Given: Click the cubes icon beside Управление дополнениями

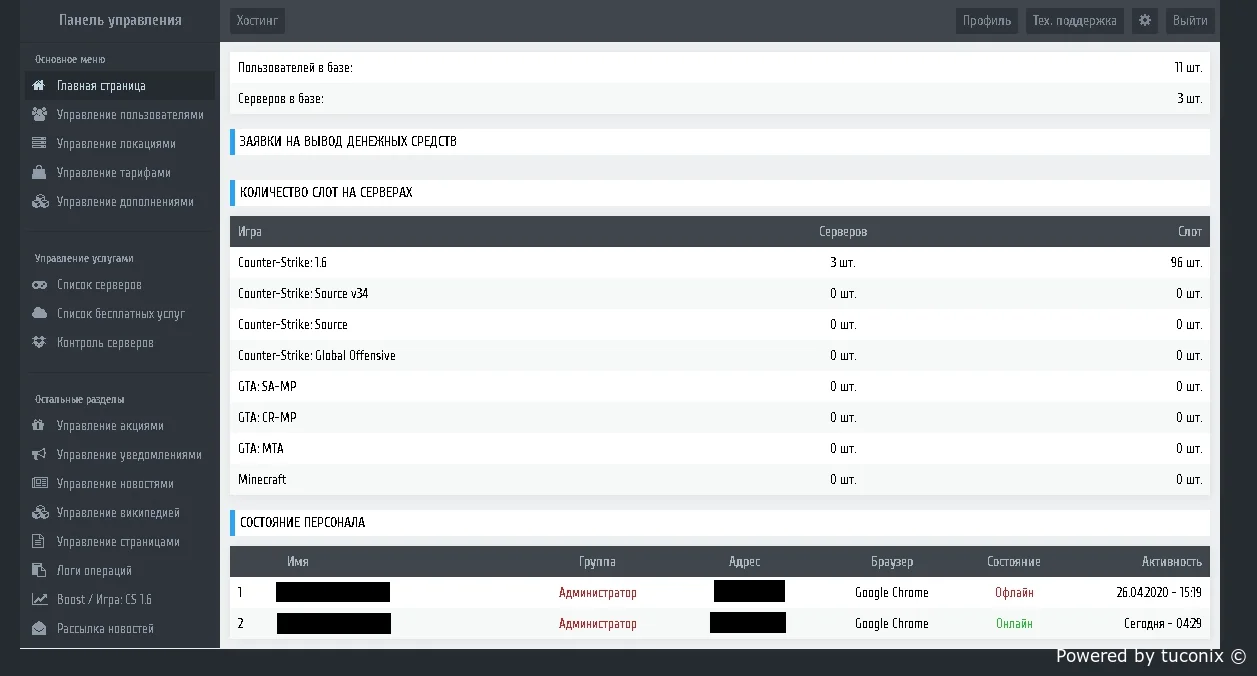Looking at the screenshot, I should 39,202.
